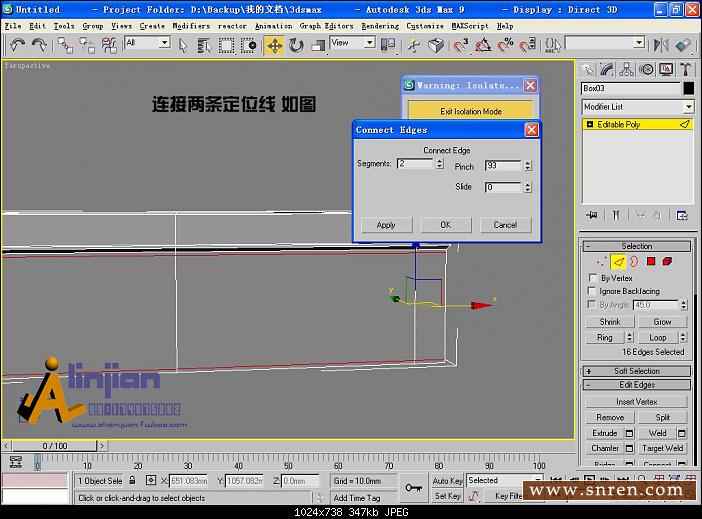Click the Mirror tool icon
Screen dimensions: 702x519
(x=661, y=45)
